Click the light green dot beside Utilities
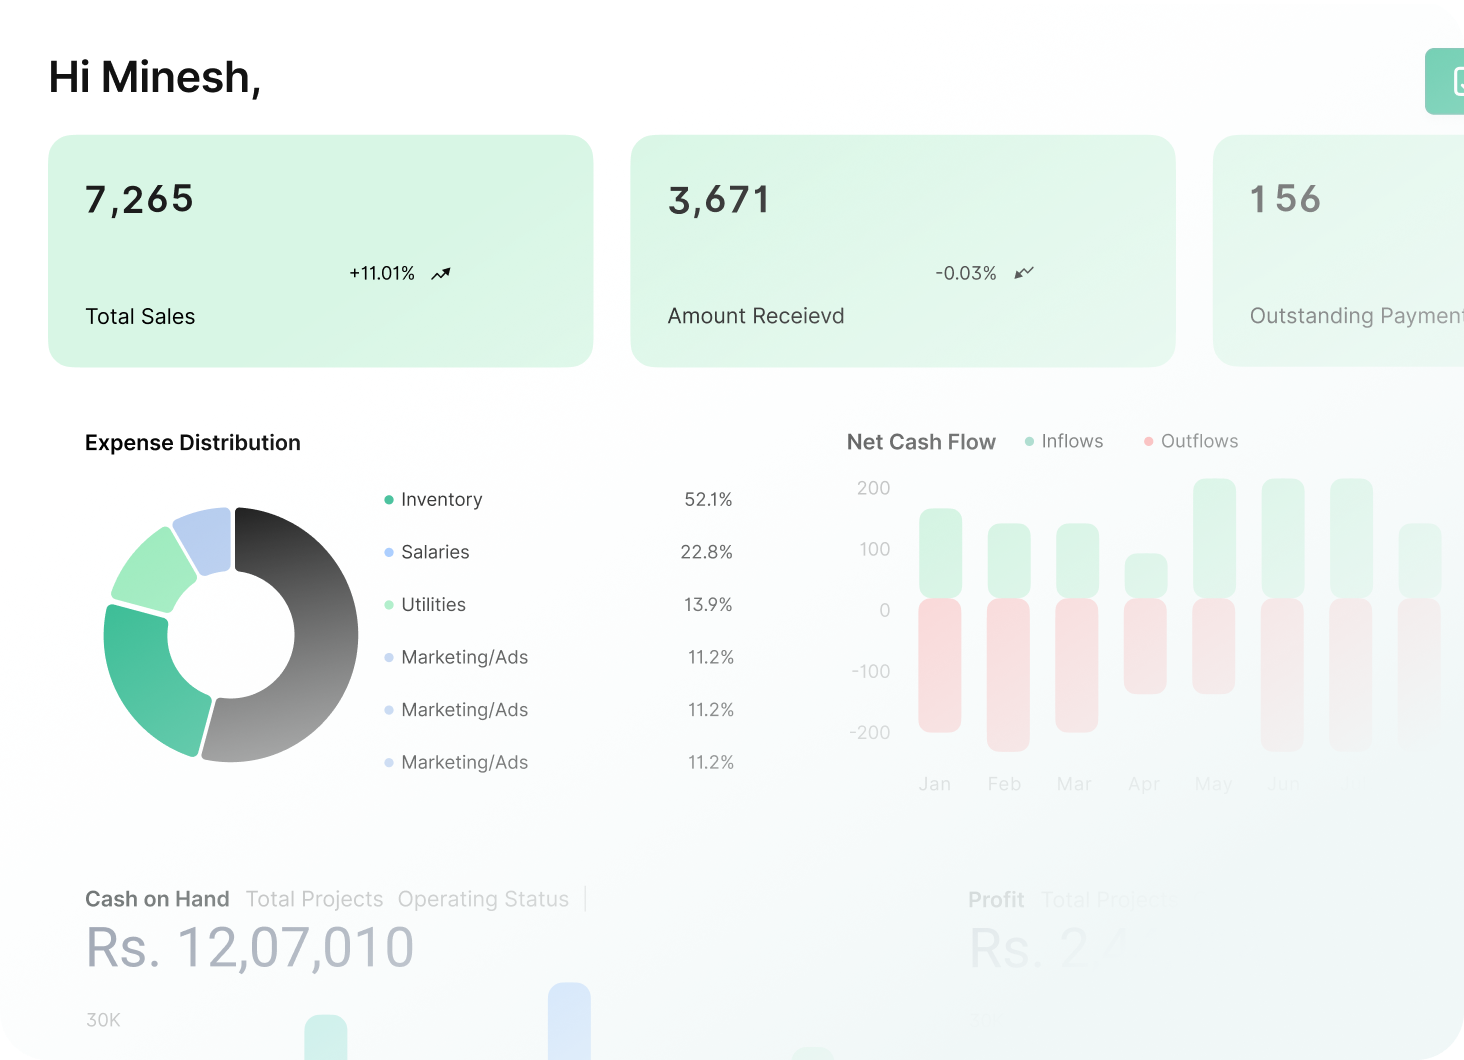The image size is (1464, 1060). (x=389, y=605)
